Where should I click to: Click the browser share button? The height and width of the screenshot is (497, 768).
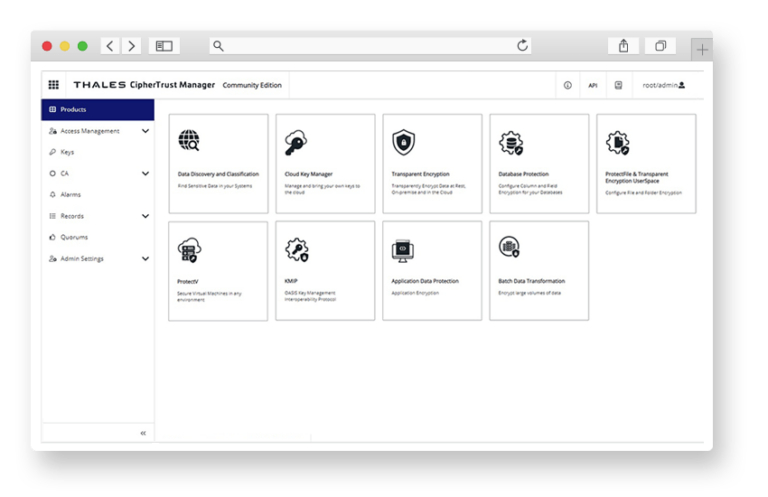(x=623, y=46)
